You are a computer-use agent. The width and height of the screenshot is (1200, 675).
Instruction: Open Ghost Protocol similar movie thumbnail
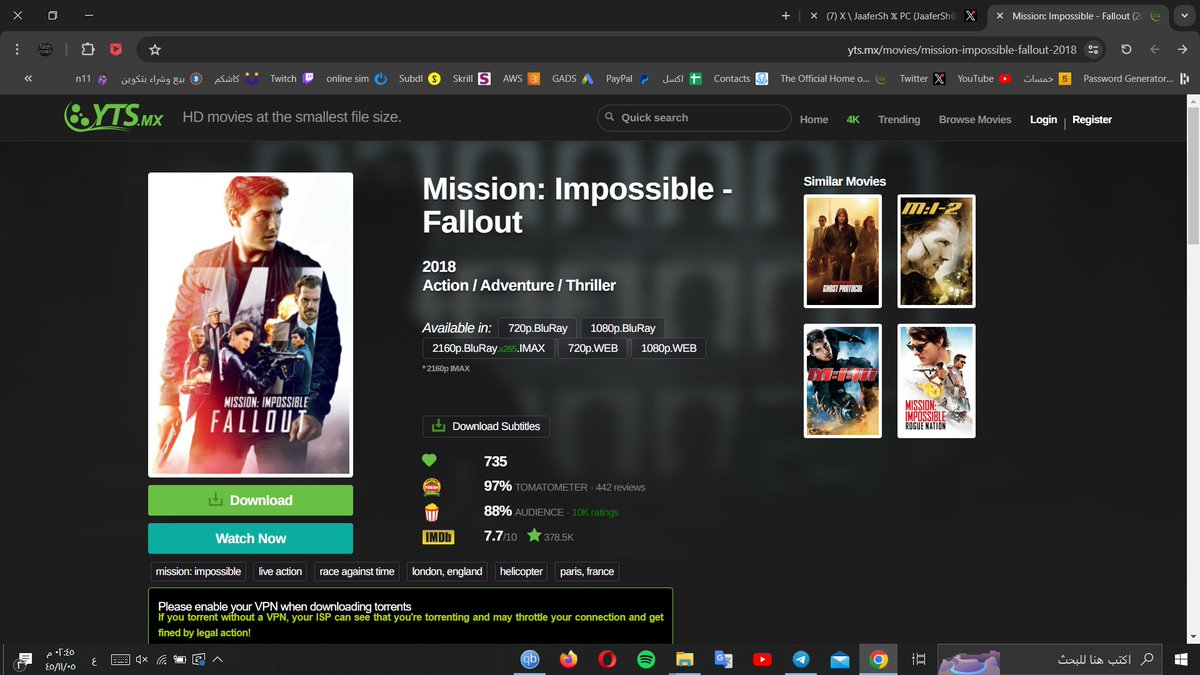pos(843,251)
